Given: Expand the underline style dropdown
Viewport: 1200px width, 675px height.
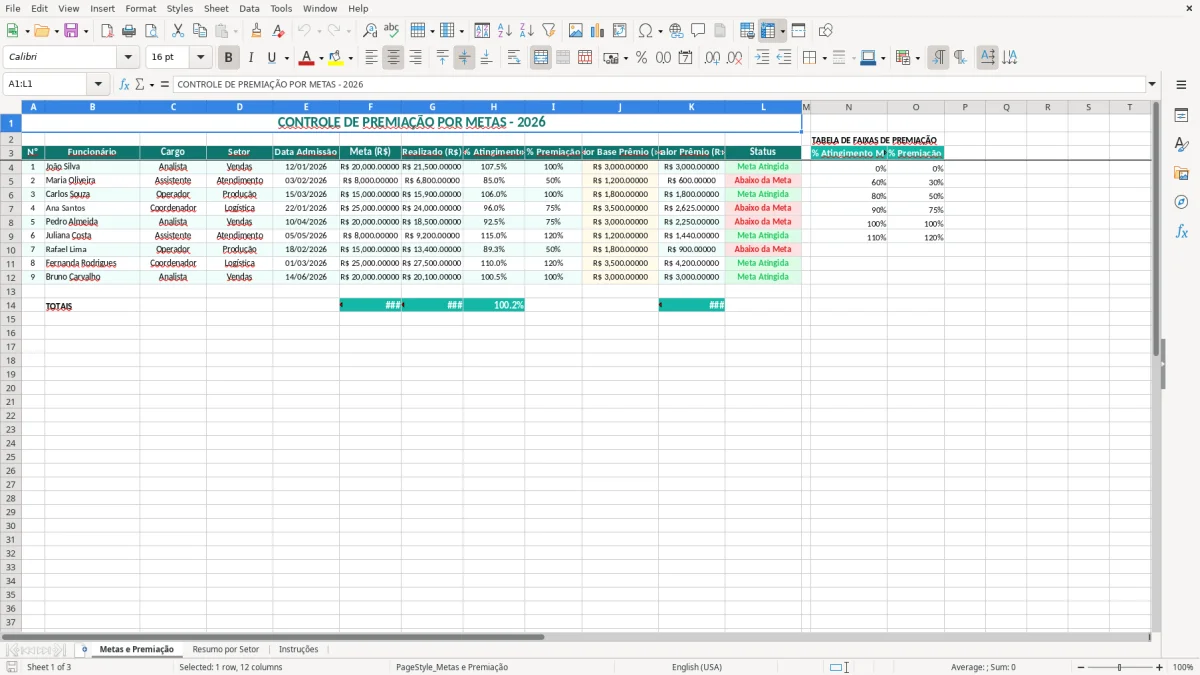Looking at the screenshot, I should (286, 58).
